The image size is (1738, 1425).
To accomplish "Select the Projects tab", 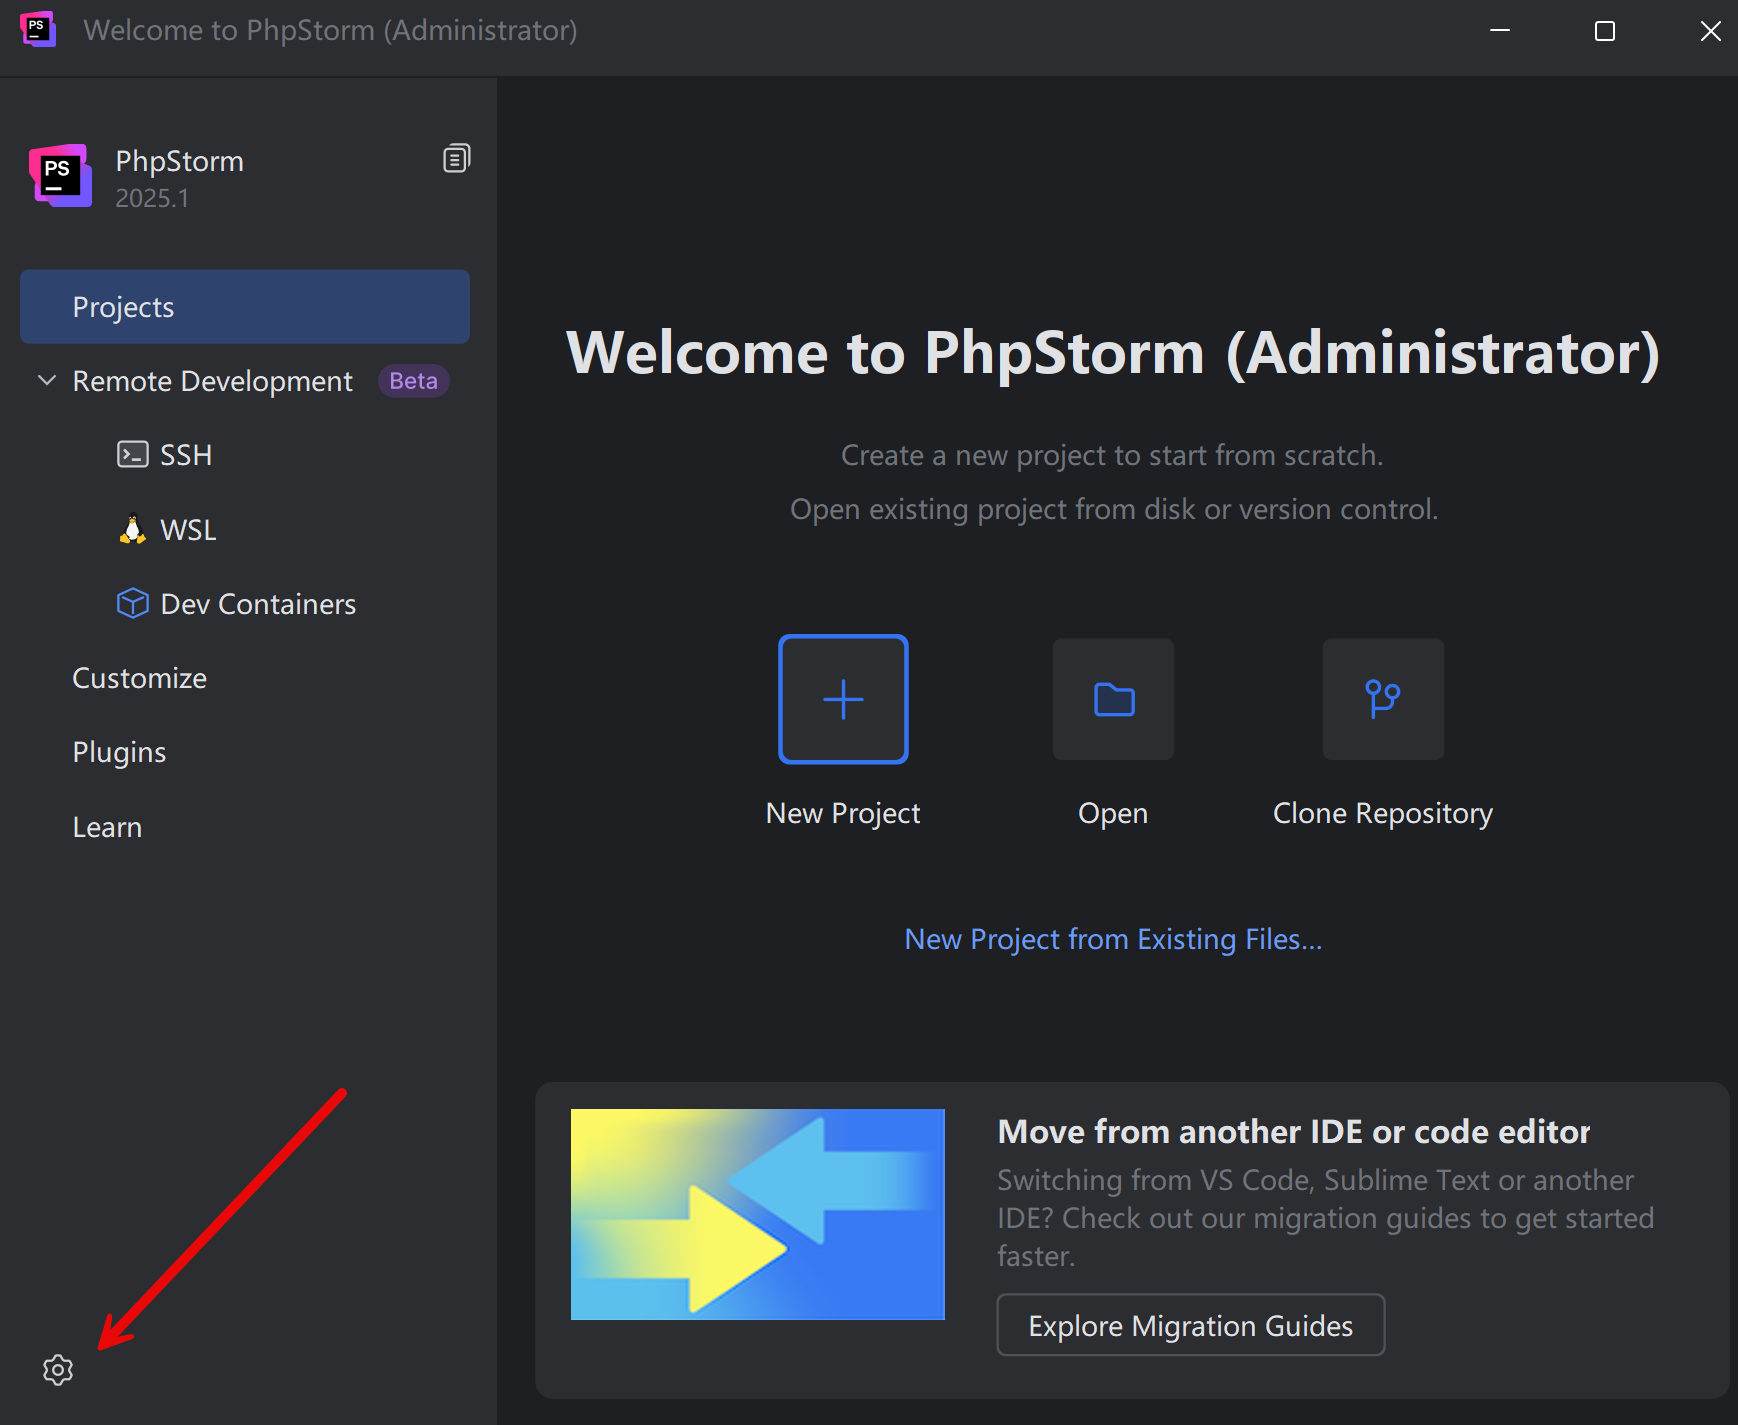I will coord(245,307).
